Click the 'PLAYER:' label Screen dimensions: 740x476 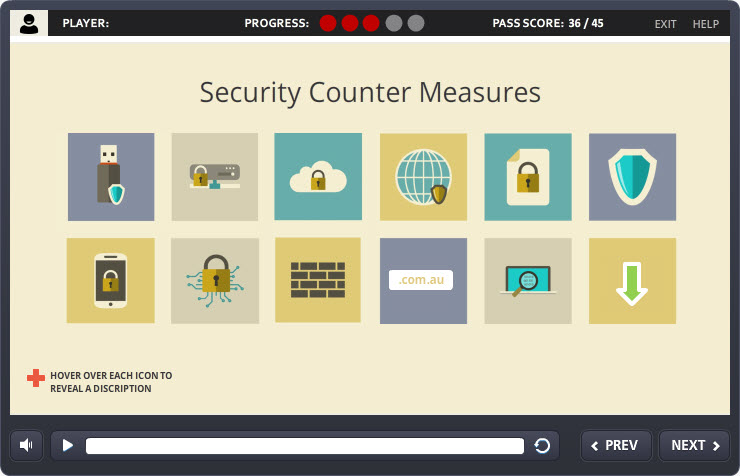coord(86,23)
